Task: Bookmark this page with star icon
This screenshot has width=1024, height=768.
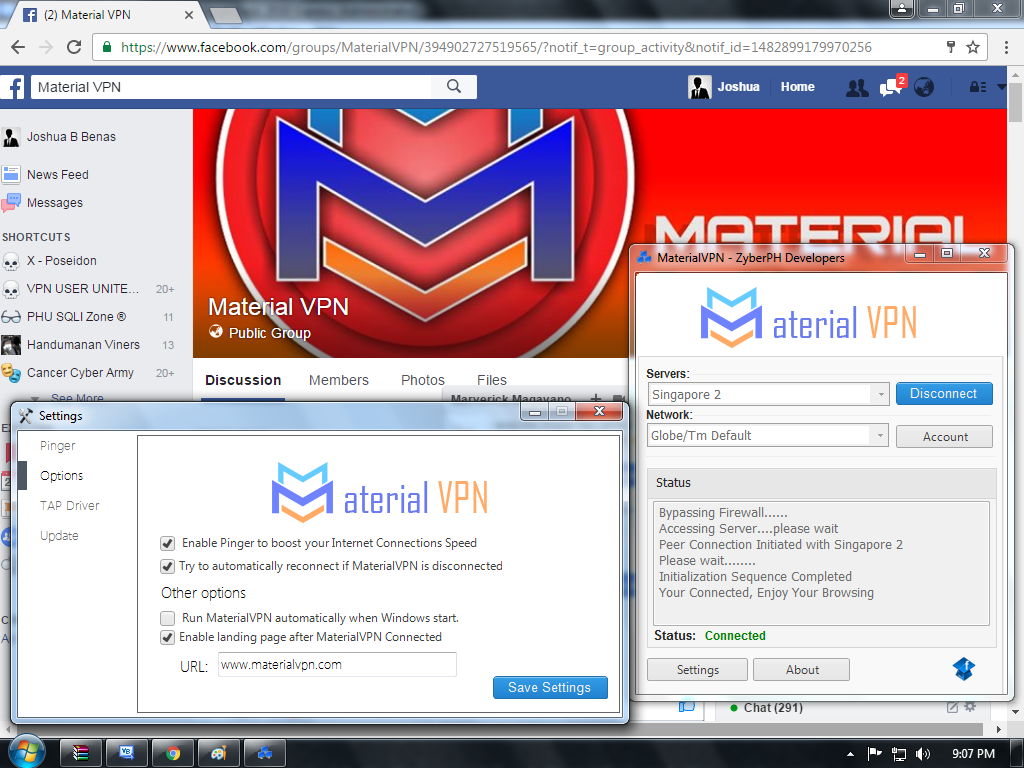Action: [x=973, y=47]
